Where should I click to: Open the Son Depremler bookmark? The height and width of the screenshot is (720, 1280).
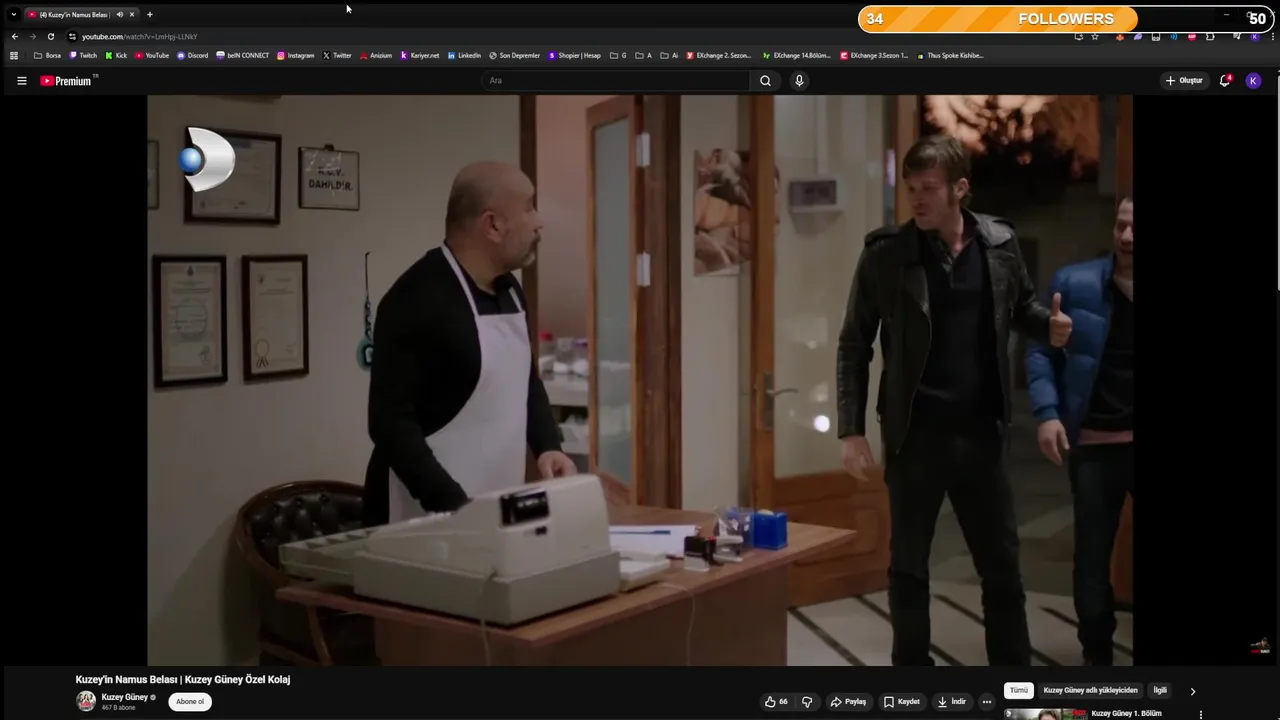pyautogui.click(x=514, y=56)
